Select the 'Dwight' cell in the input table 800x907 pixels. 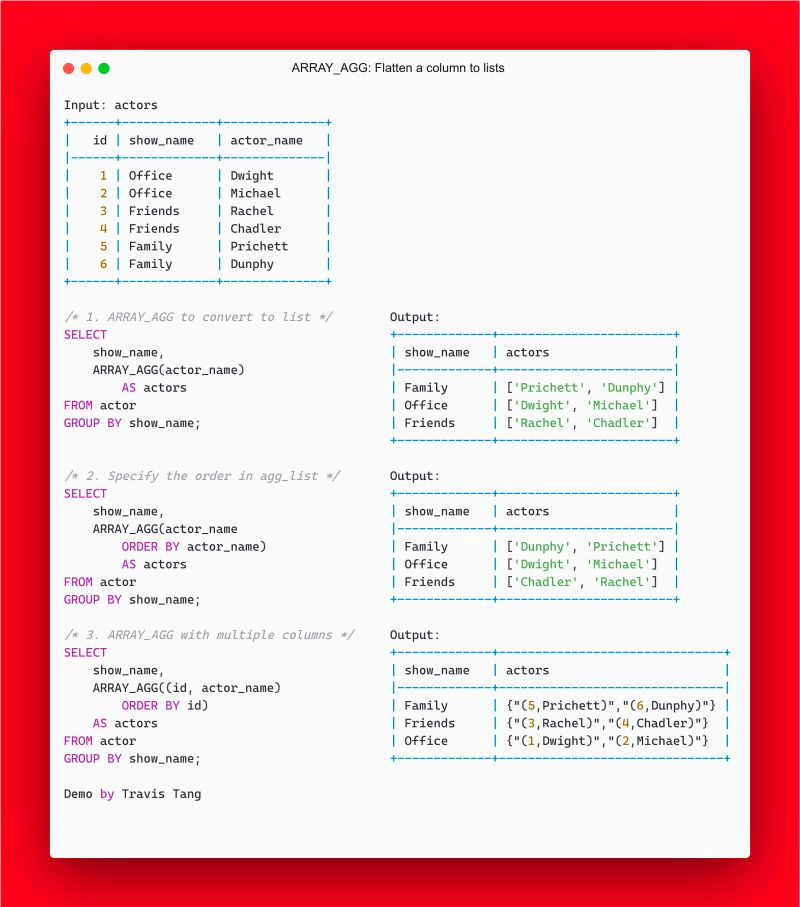pos(252,176)
